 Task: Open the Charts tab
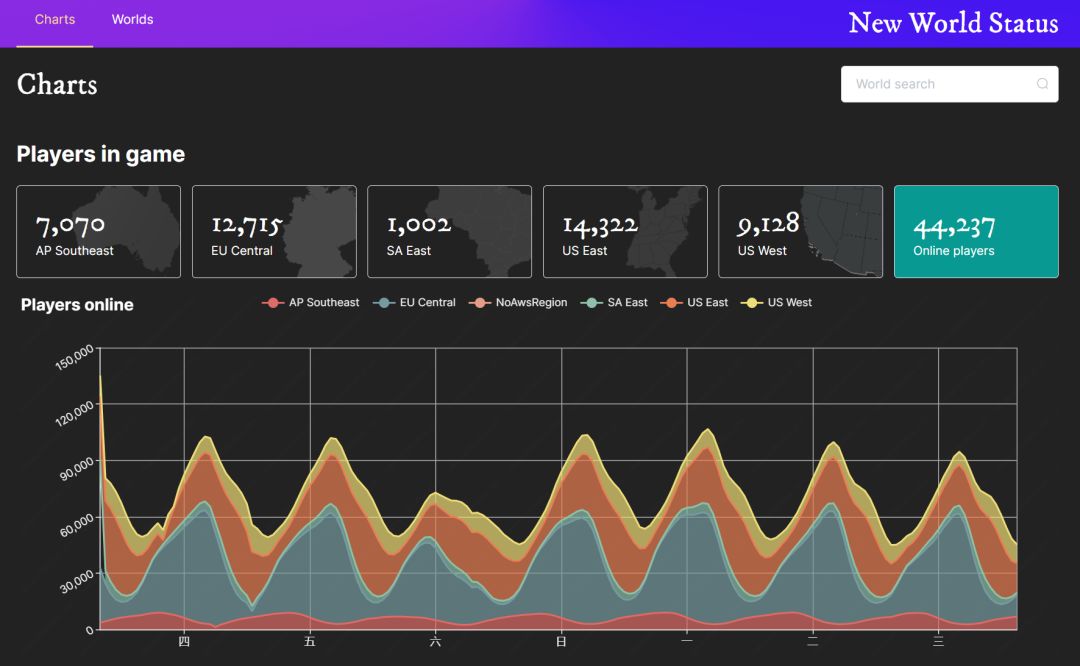point(55,20)
